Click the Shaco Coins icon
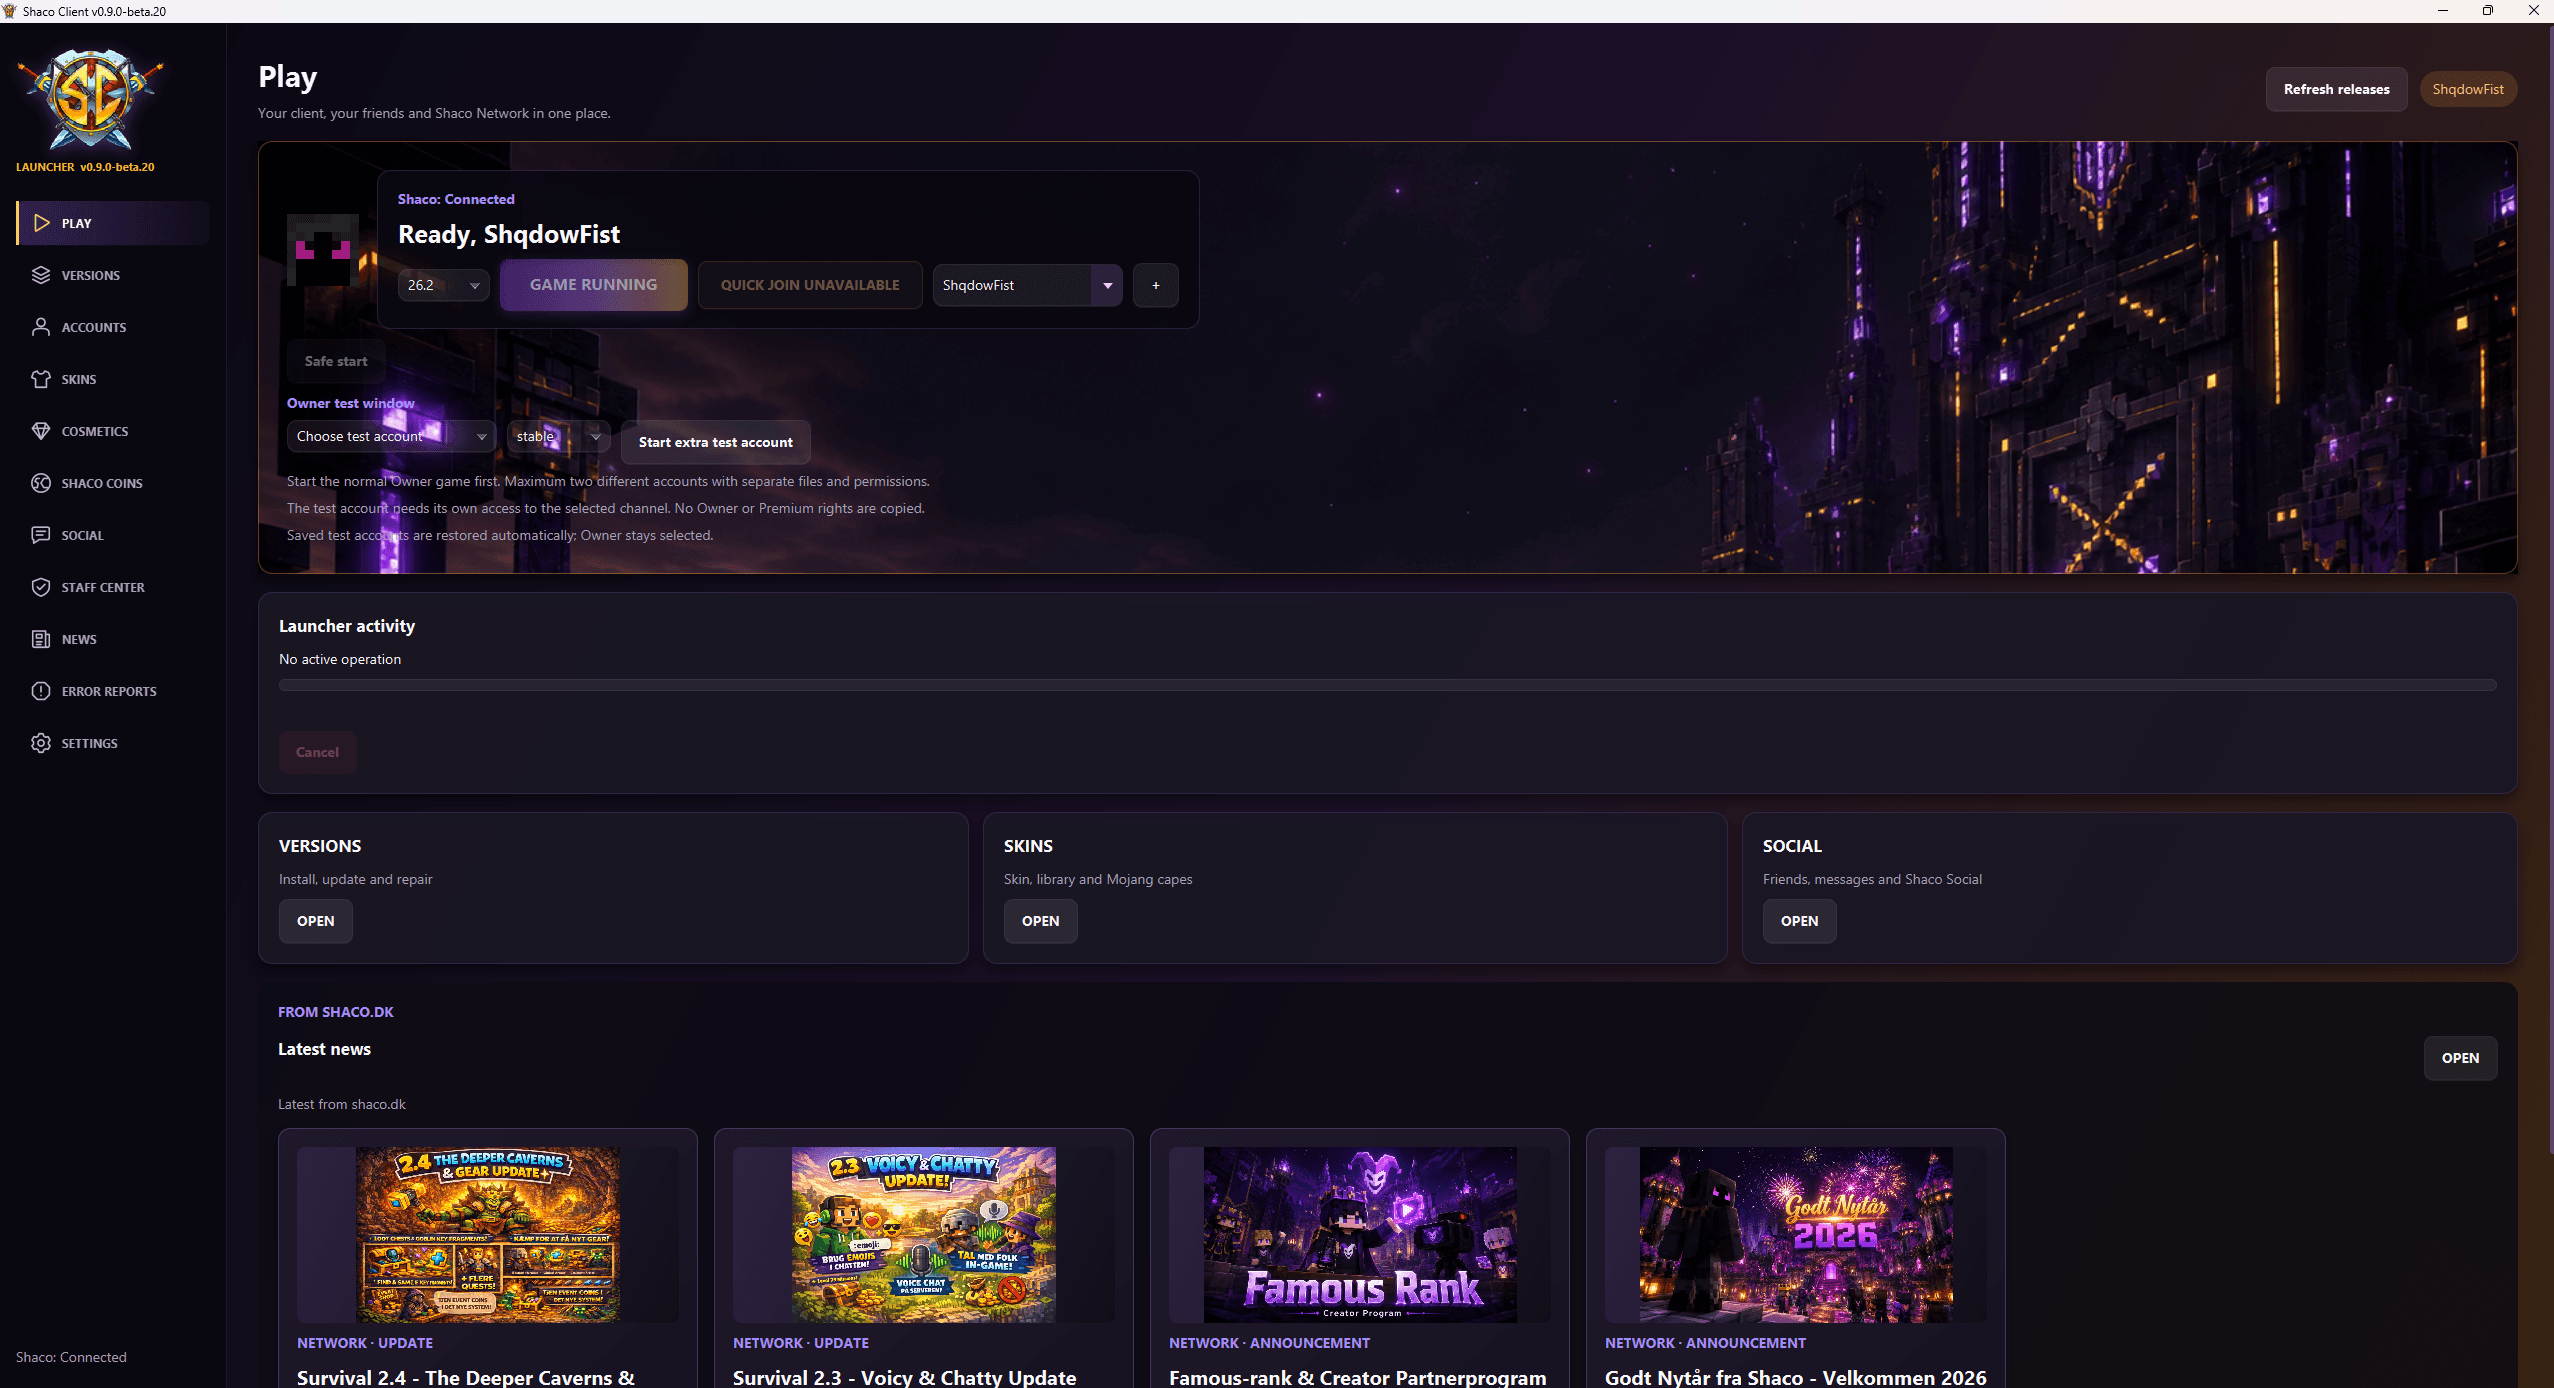The height and width of the screenshot is (1388, 2554). (41, 483)
